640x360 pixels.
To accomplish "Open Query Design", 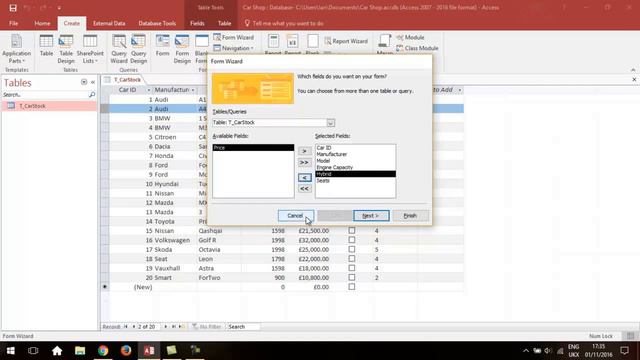I will [x=138, y=49].
